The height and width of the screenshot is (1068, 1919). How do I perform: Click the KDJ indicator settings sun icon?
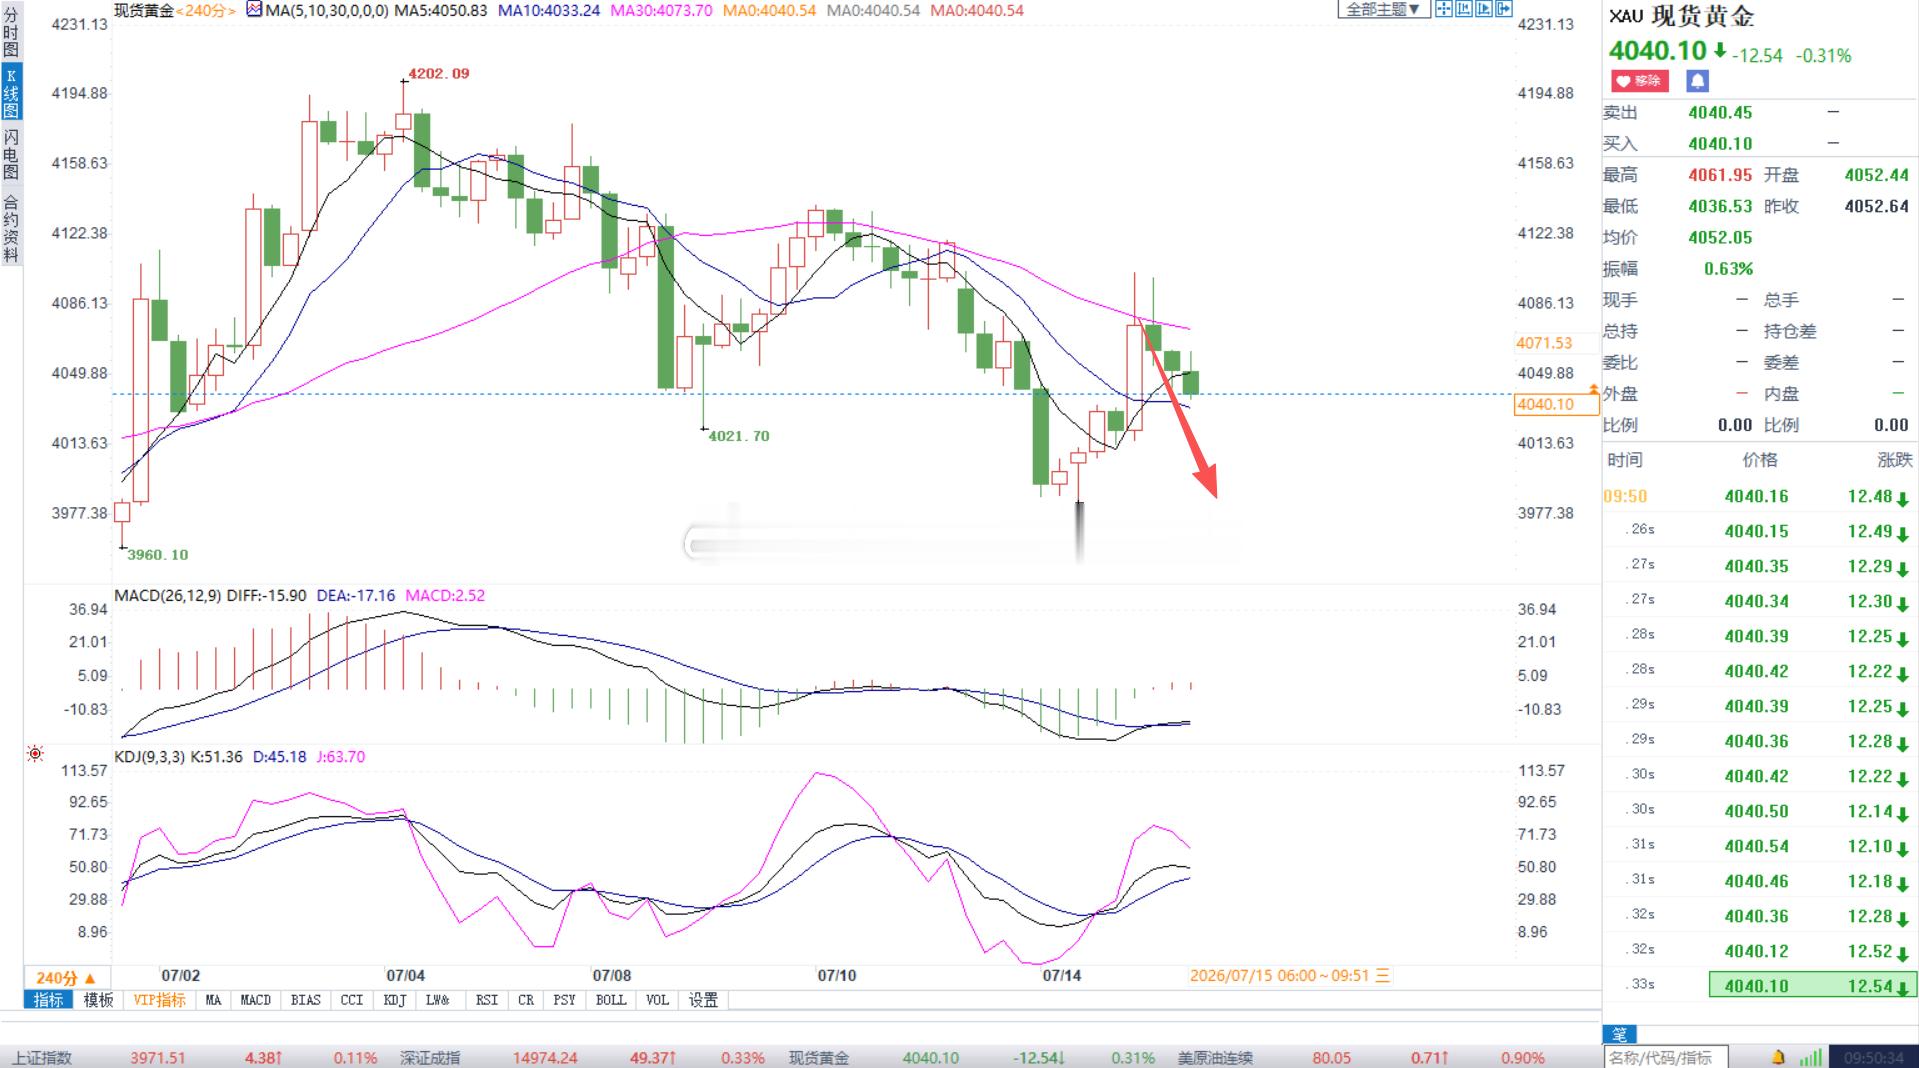35,754
